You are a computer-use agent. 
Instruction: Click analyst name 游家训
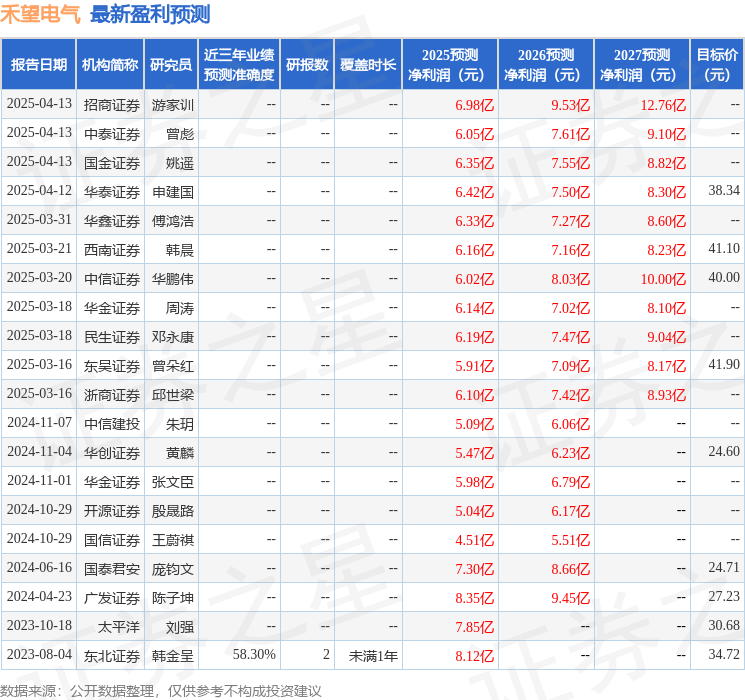[173, 105]
